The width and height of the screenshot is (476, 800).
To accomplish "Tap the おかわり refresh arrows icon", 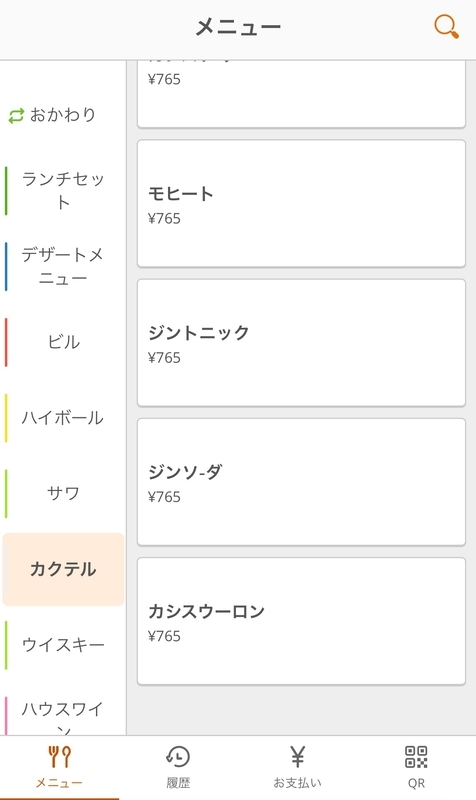I will coord(16,116).
